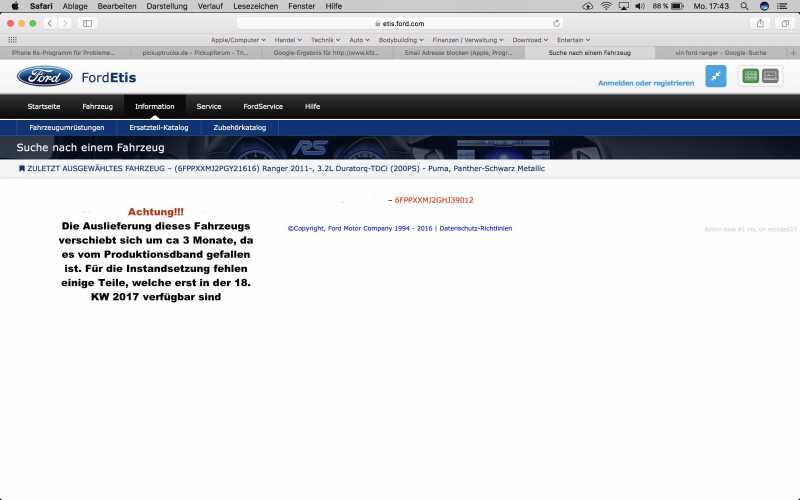Open the Safari share sheet icon
Screen dimensions: 800x500
(760, 23)
